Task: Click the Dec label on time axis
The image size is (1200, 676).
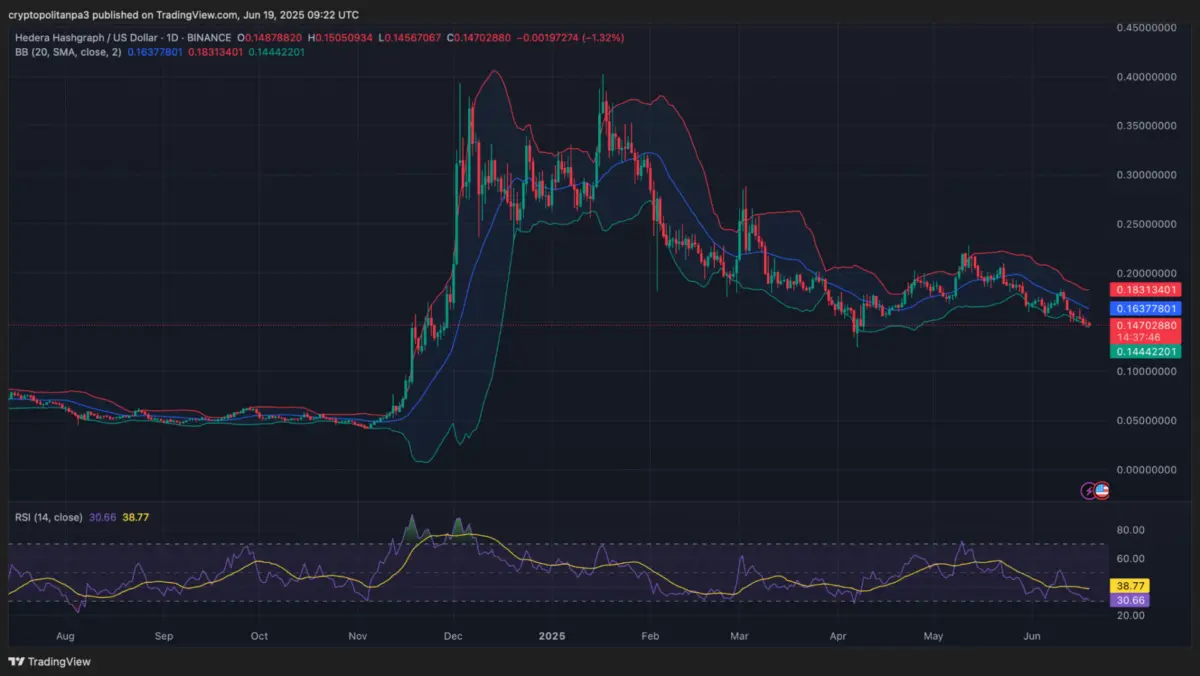Action: (452, 635)
